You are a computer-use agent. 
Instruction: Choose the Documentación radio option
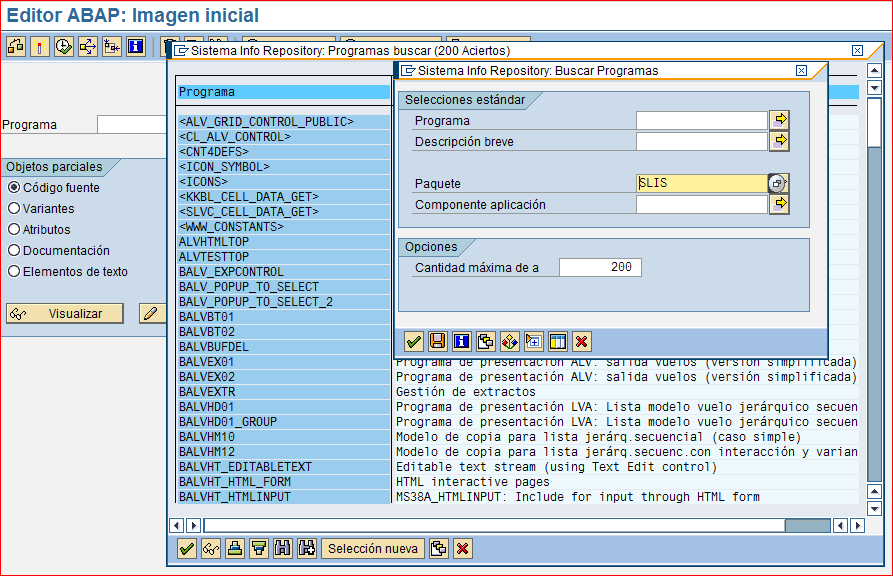[14, 251]
